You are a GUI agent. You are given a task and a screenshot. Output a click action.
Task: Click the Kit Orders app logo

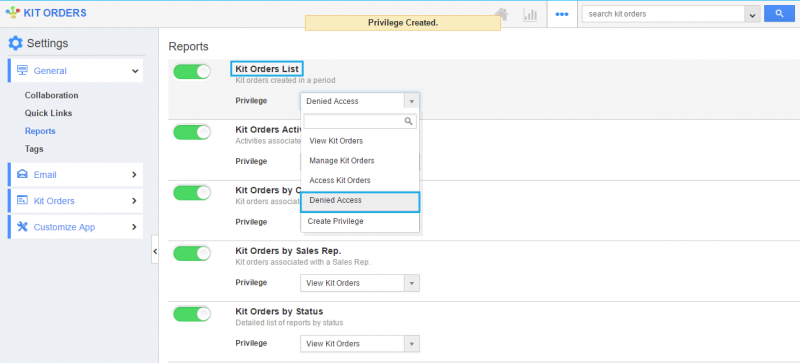click(x=13, y=13)
